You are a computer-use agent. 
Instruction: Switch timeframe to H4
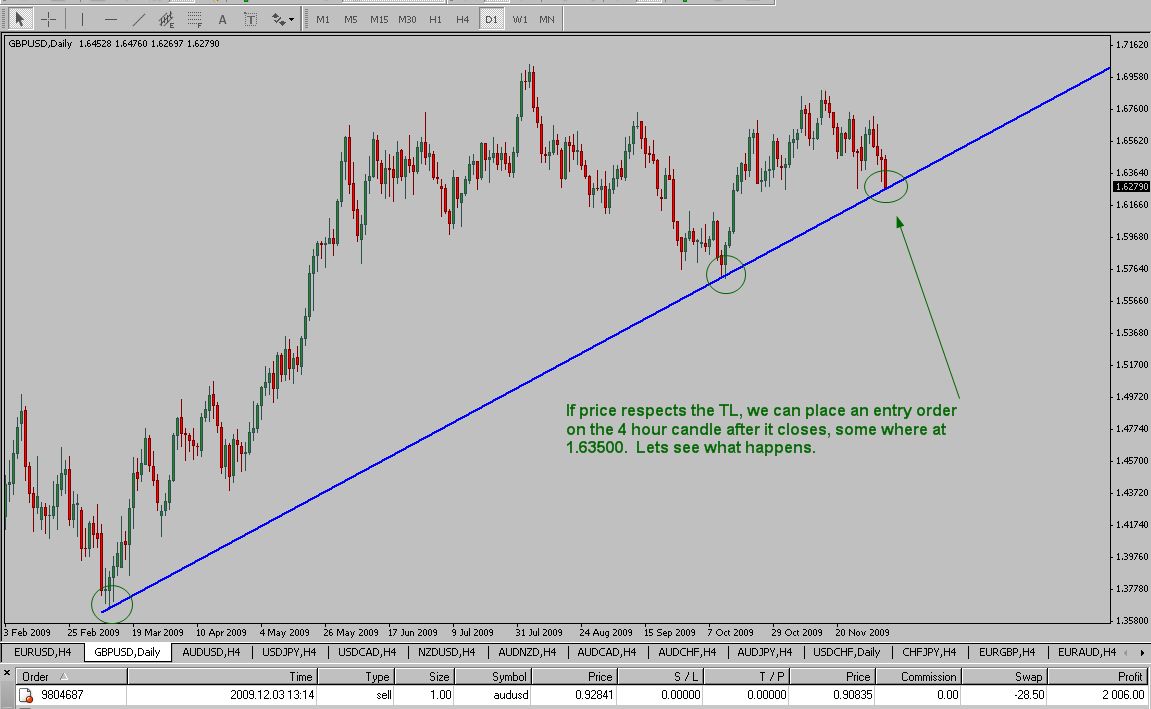click(462, 19)
